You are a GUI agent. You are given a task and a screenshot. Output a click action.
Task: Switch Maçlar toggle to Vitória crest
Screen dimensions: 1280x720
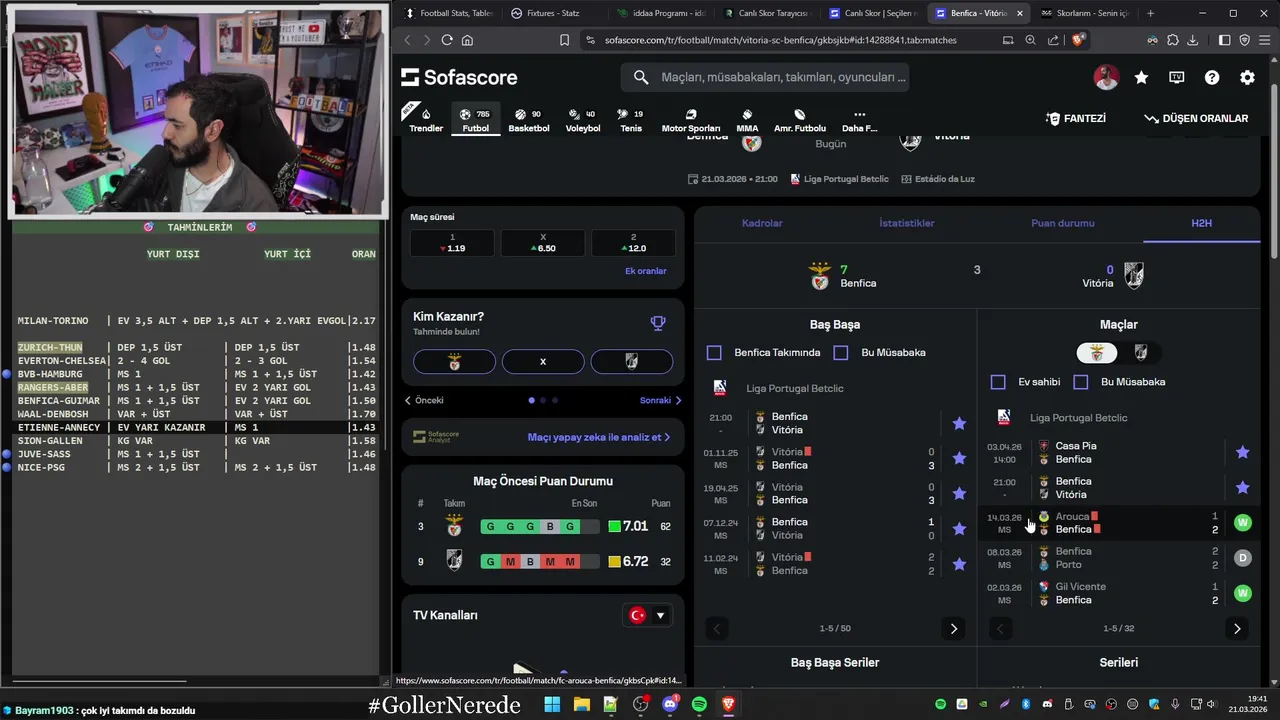(x=1141, y=352)
